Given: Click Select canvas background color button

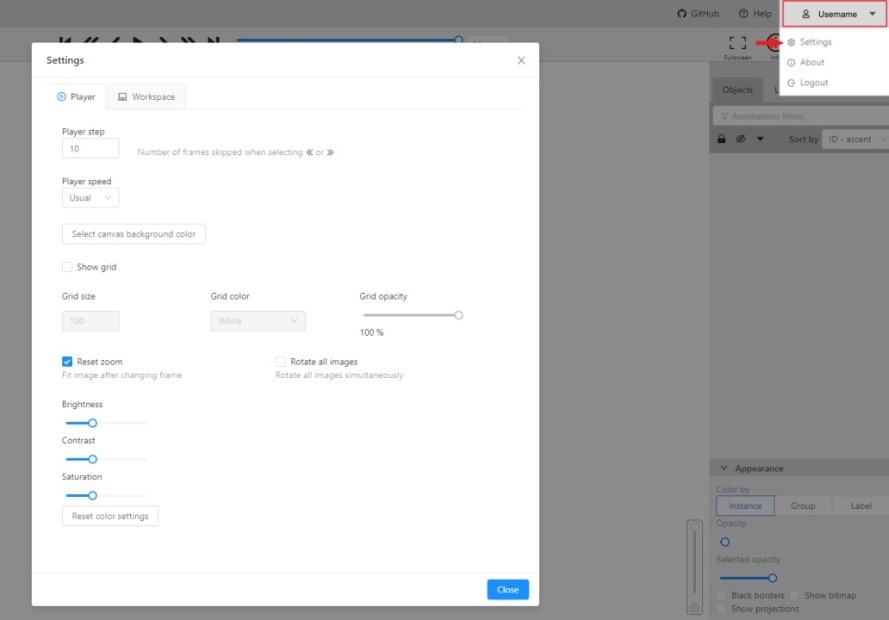Looking at the screenshot, I should click(x=133, y=234).
